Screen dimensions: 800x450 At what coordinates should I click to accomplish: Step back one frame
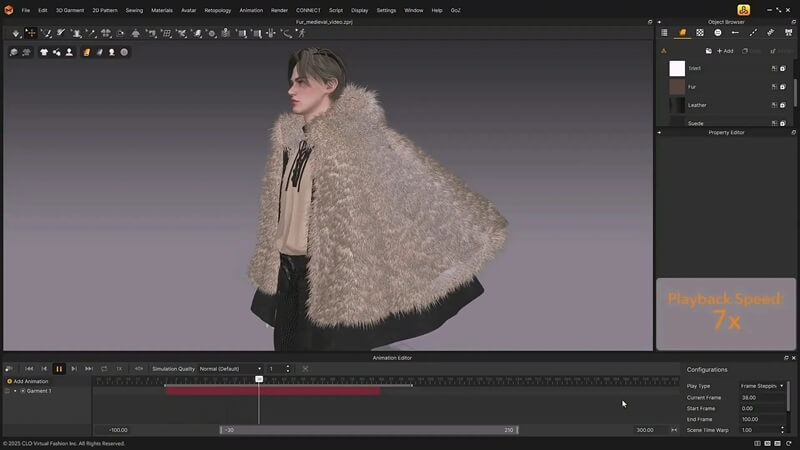click(x=44, y=369)
